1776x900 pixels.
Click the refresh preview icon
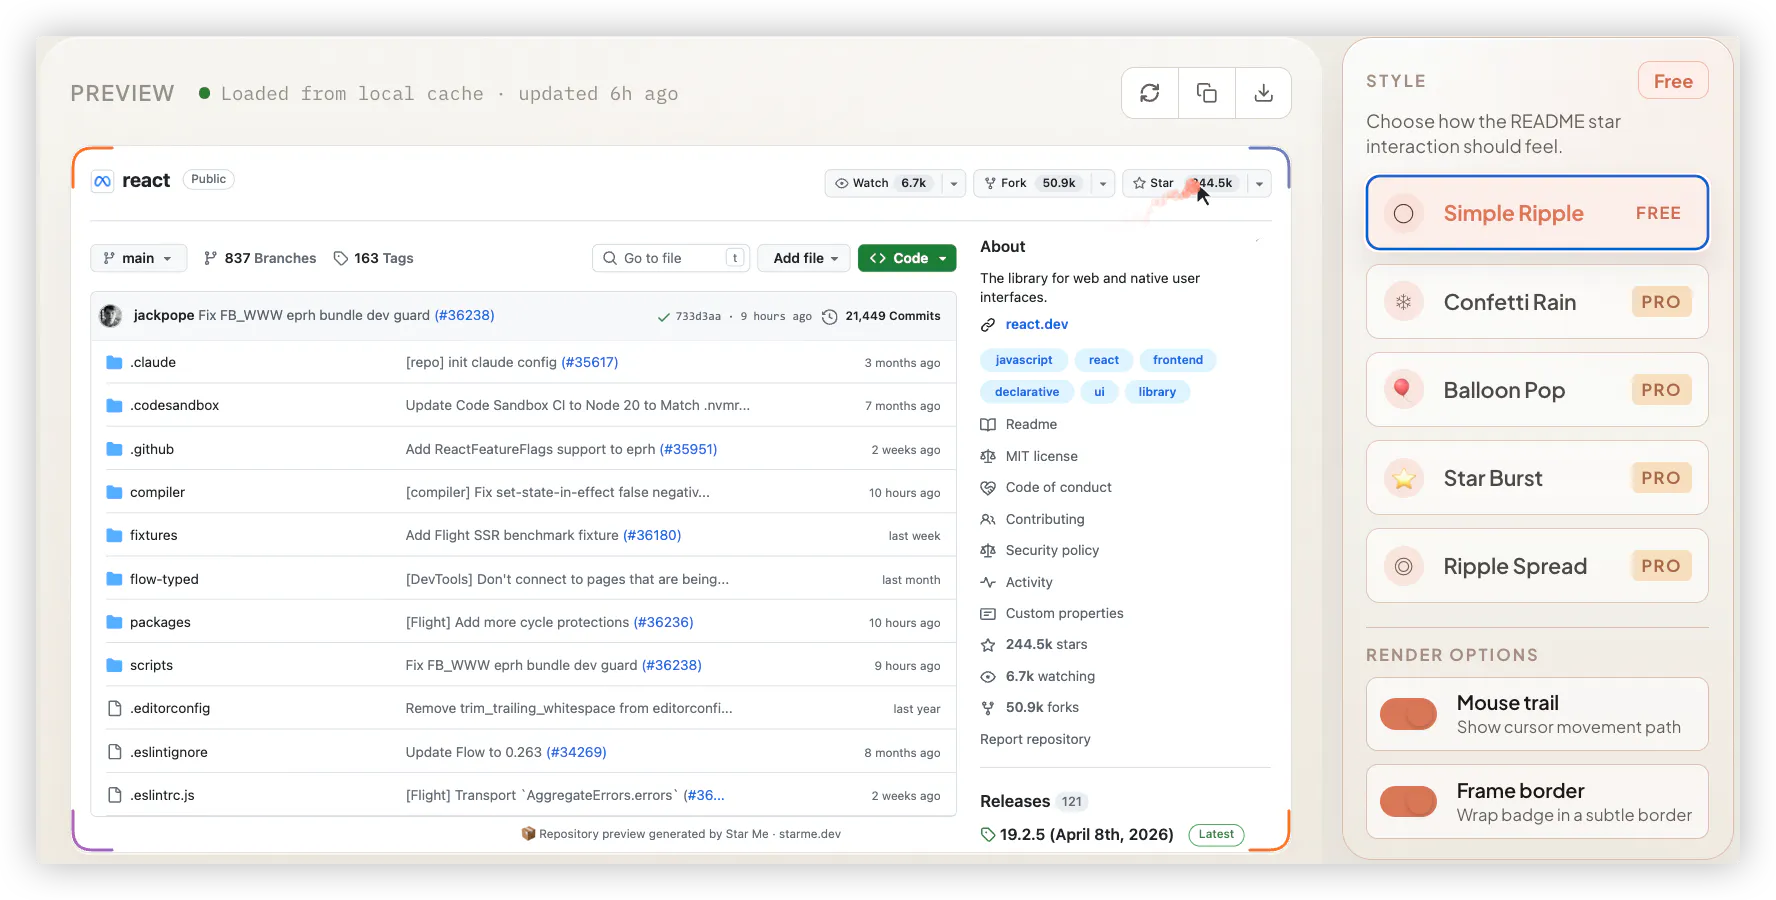[1150, 93]
